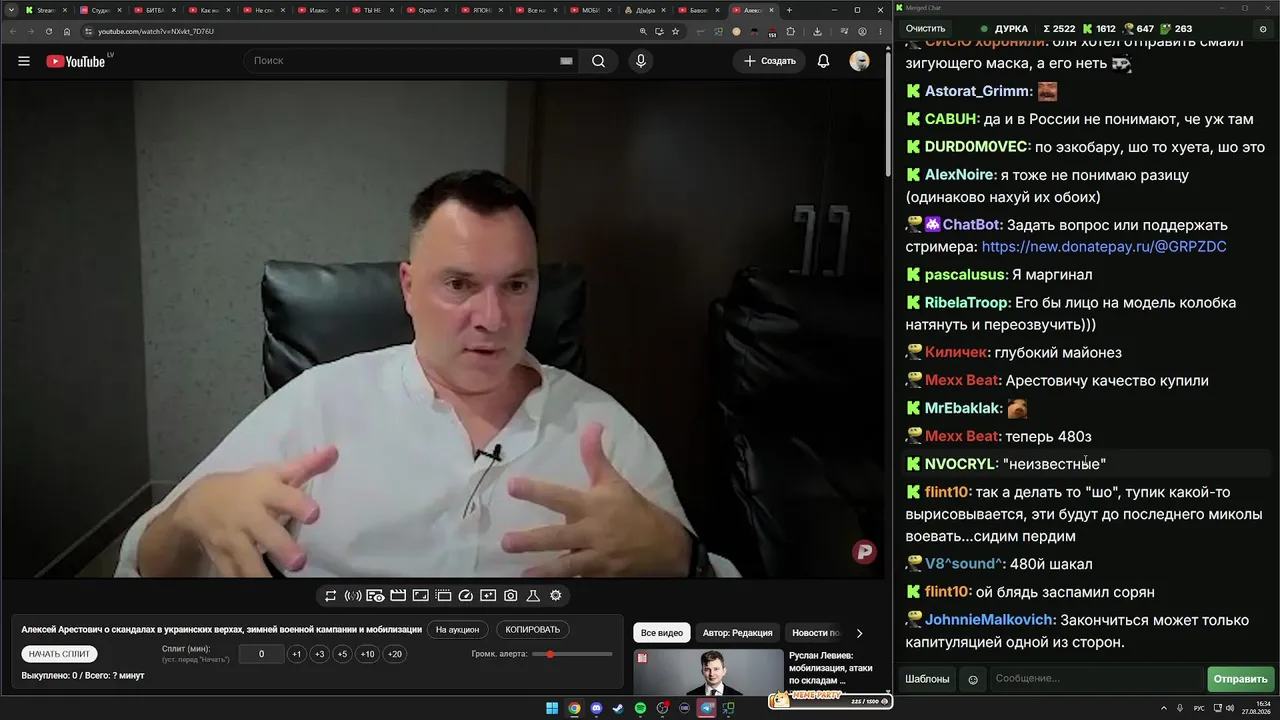Image resolution: width=1280 pixels, height=720 pixels.
Task: Click the fullscreen frame icon under the video
Action: 421,596
